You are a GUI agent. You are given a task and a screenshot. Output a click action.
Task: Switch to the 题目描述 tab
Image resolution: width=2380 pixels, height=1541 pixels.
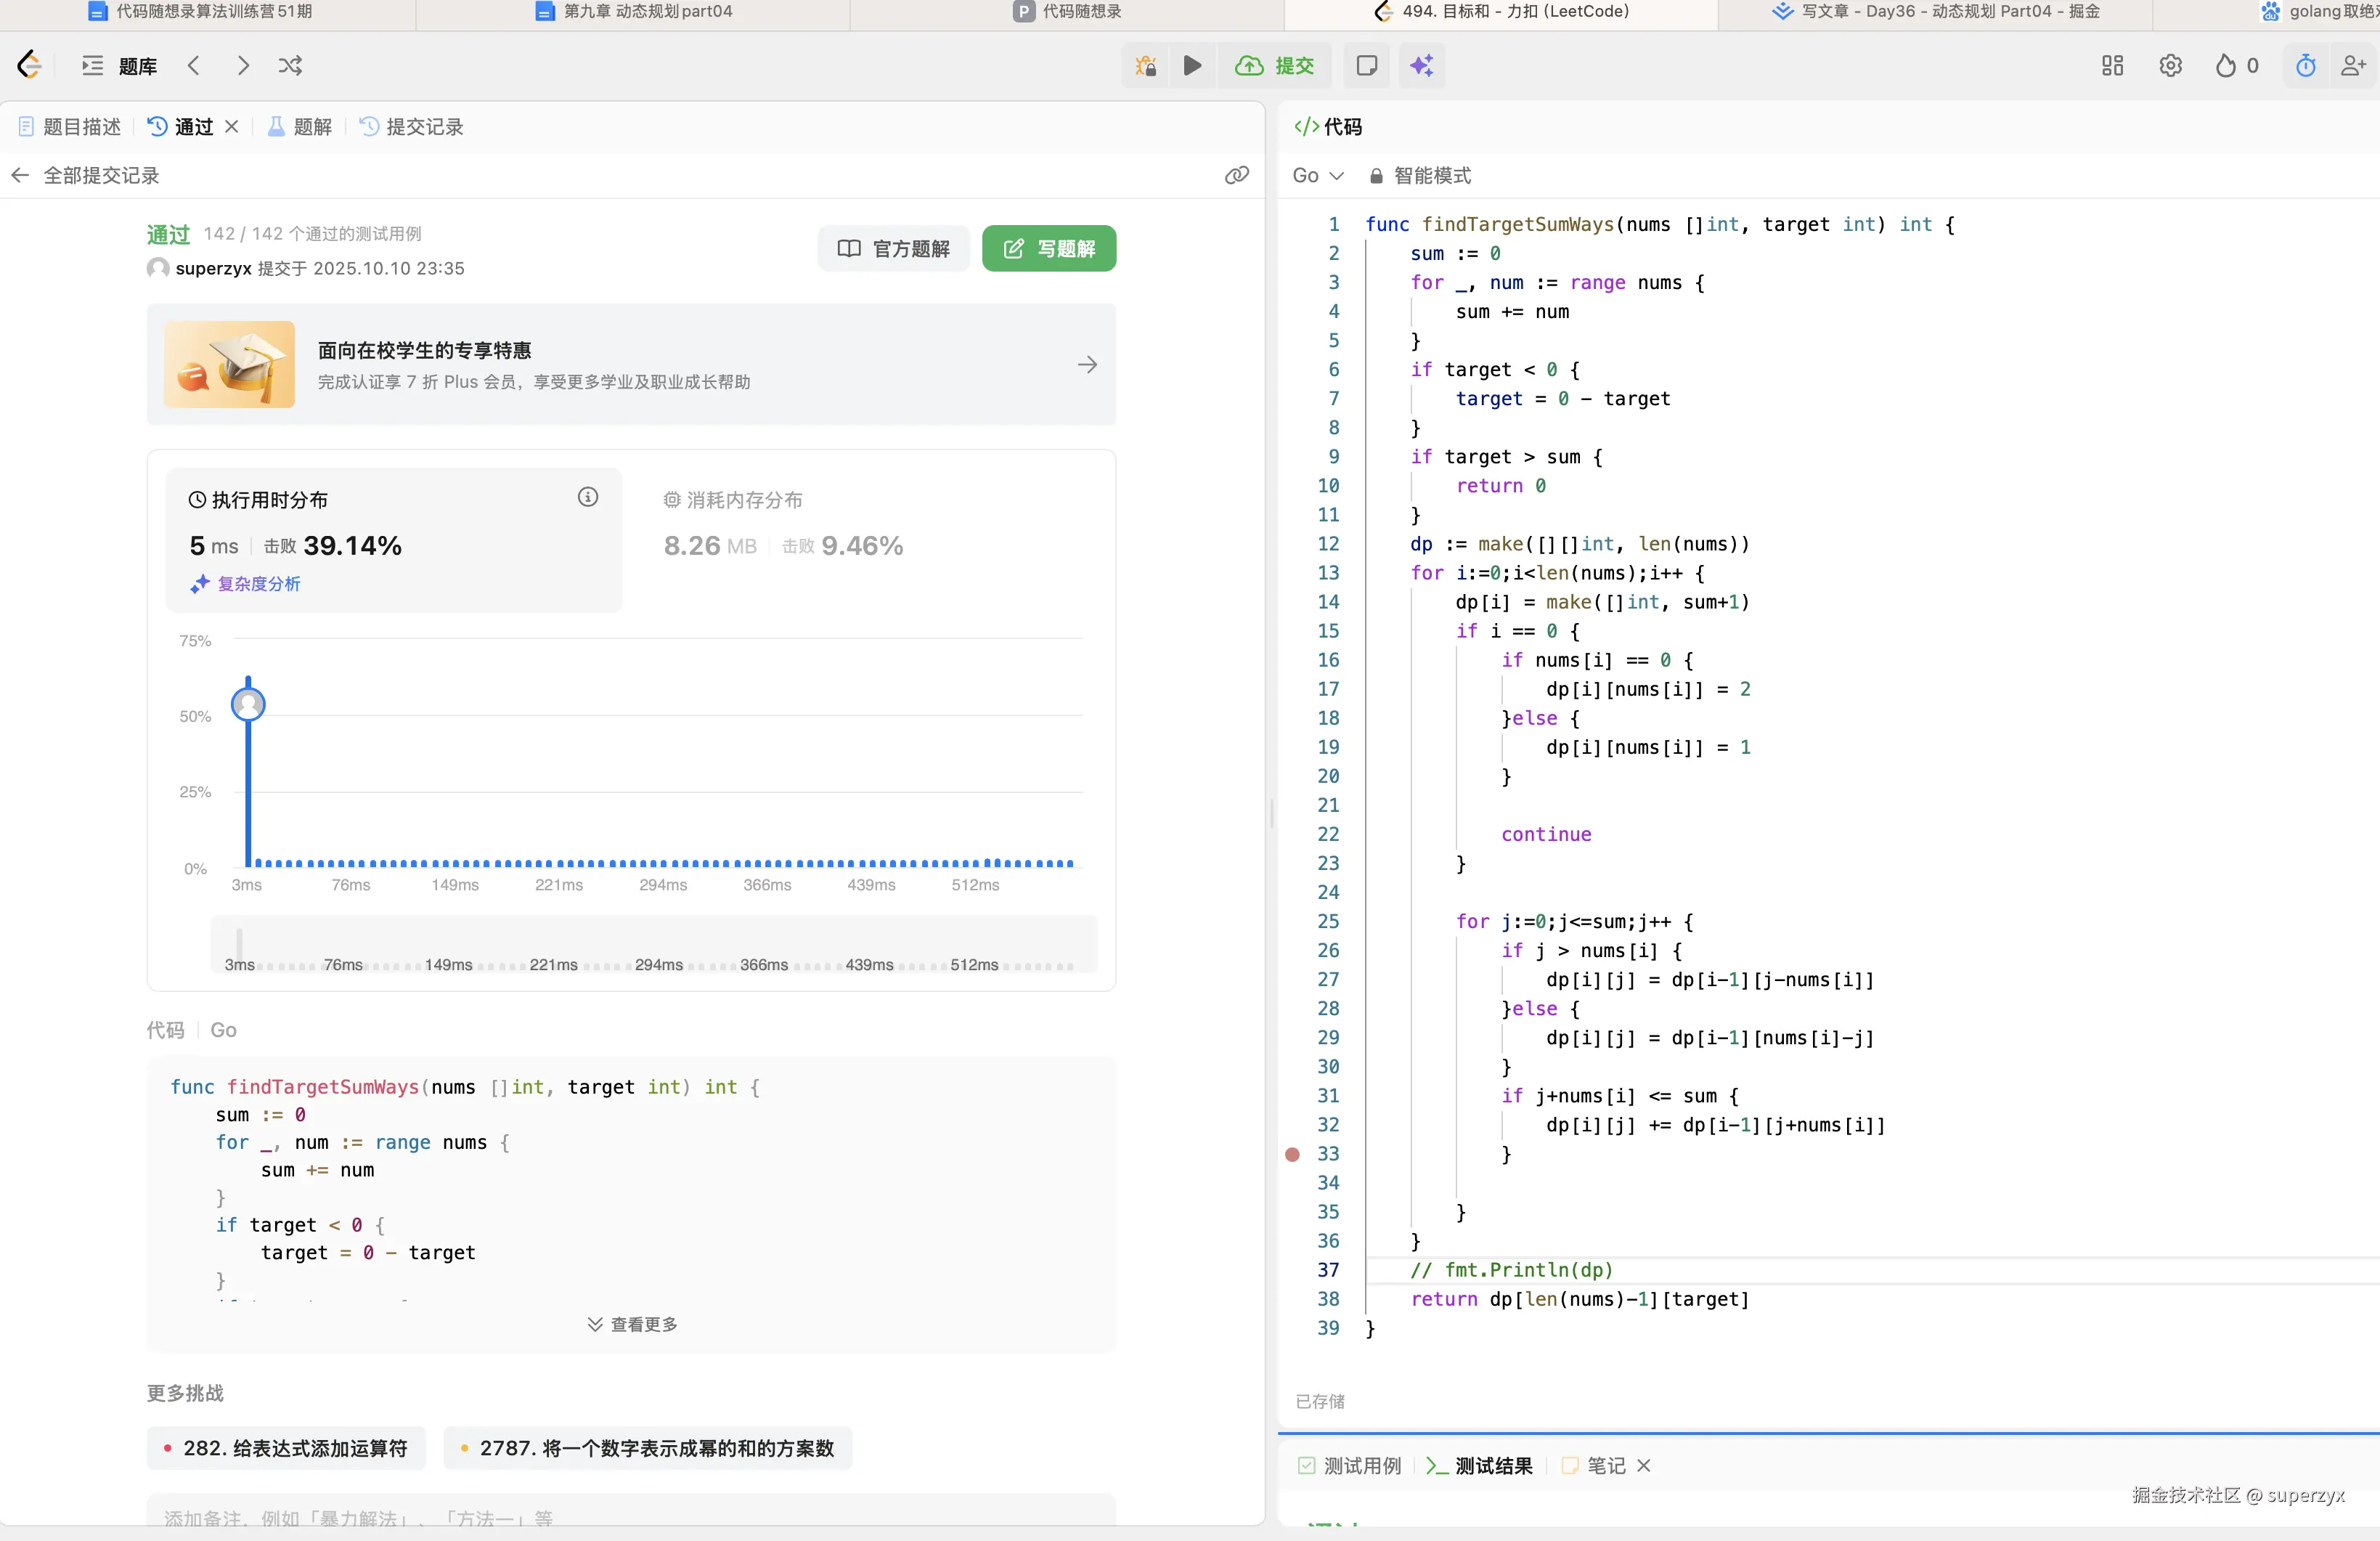[69, 127]
